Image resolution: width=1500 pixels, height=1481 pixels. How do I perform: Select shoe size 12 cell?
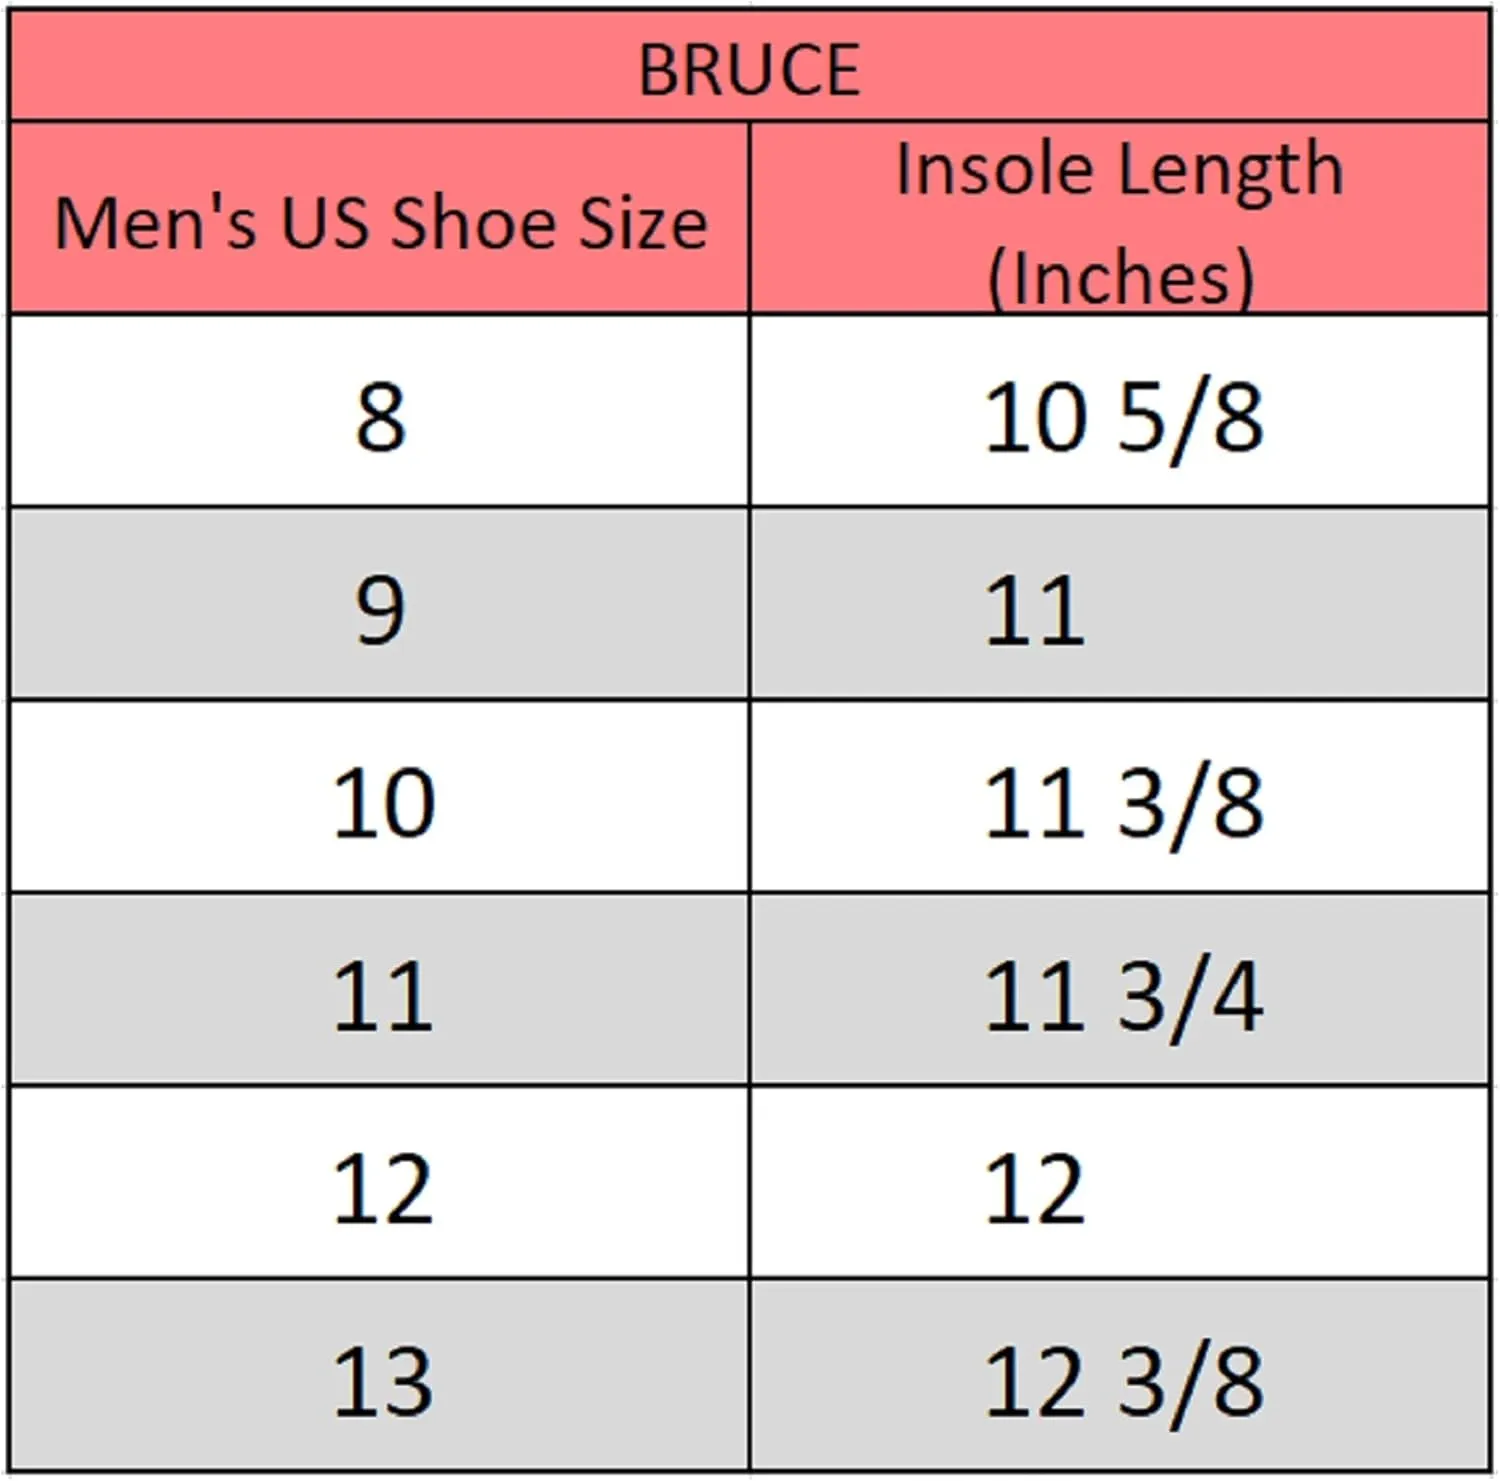point(379,1183)
